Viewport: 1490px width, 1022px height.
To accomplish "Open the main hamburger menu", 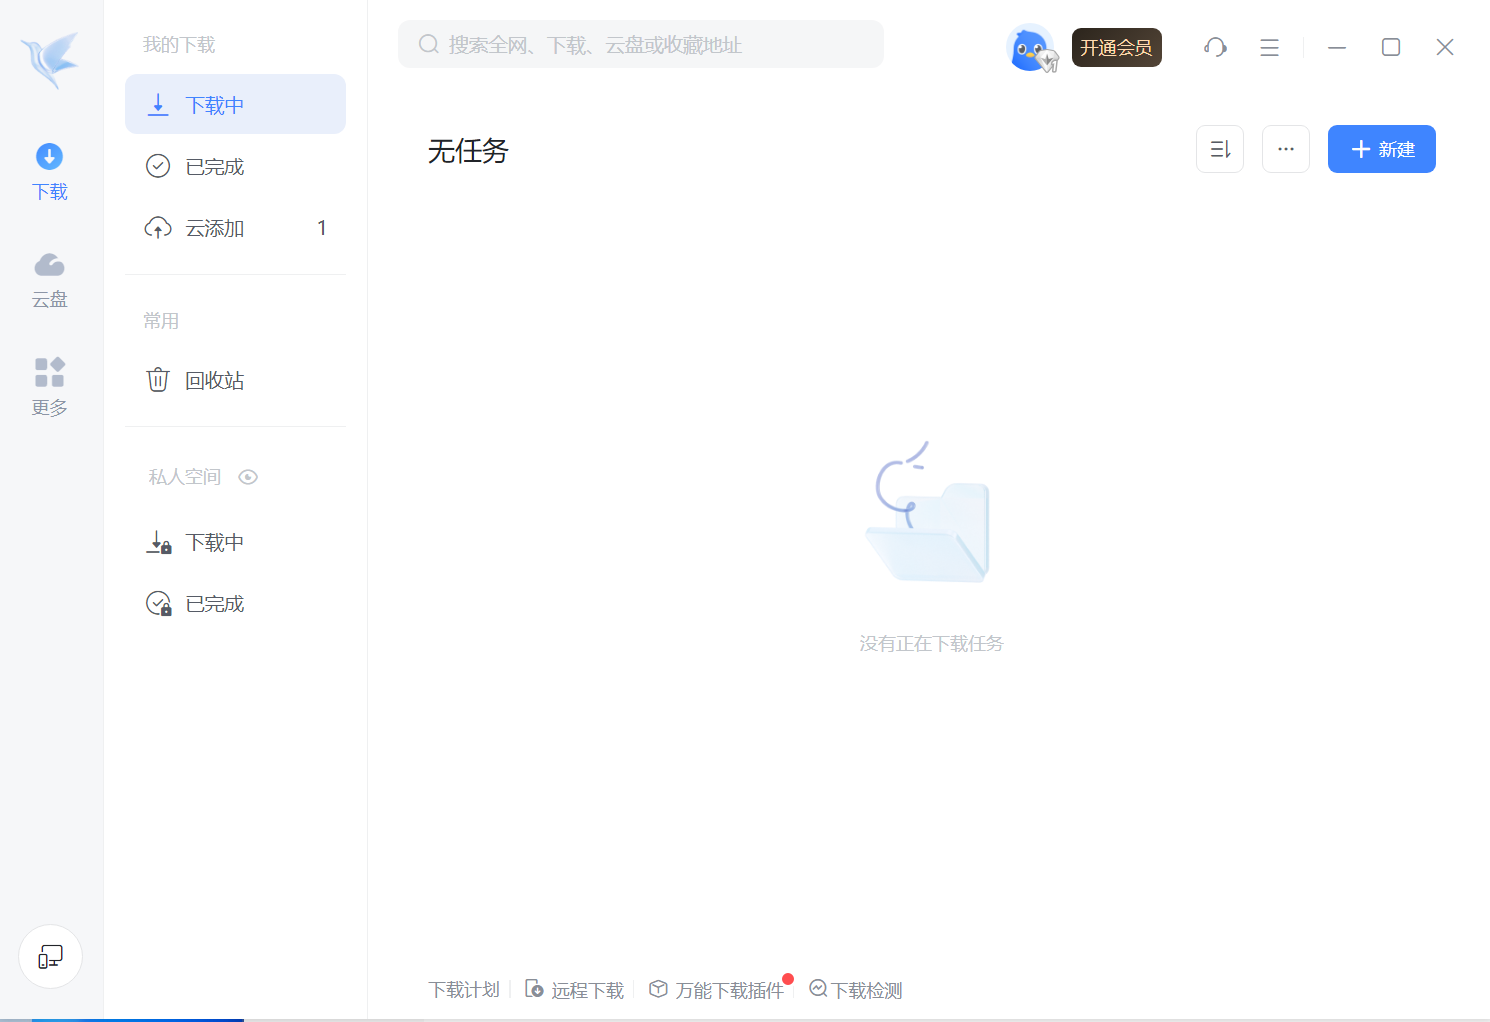I will [1269, 47].
